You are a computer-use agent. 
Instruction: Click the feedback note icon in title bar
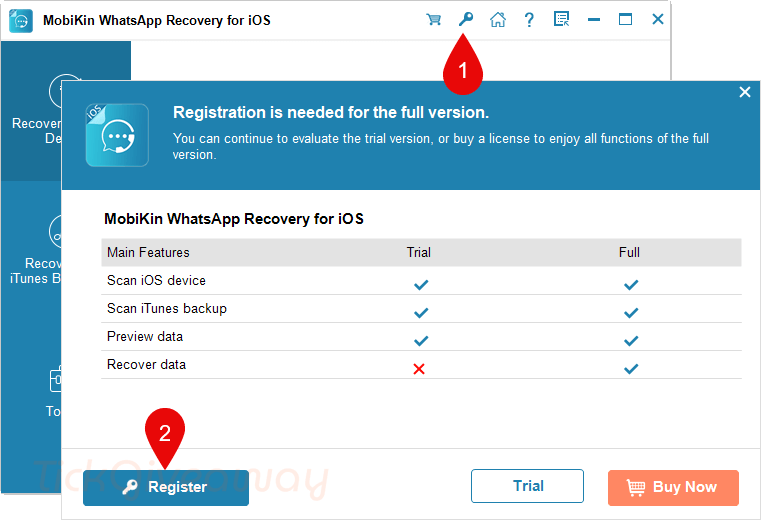coord(561,19)
